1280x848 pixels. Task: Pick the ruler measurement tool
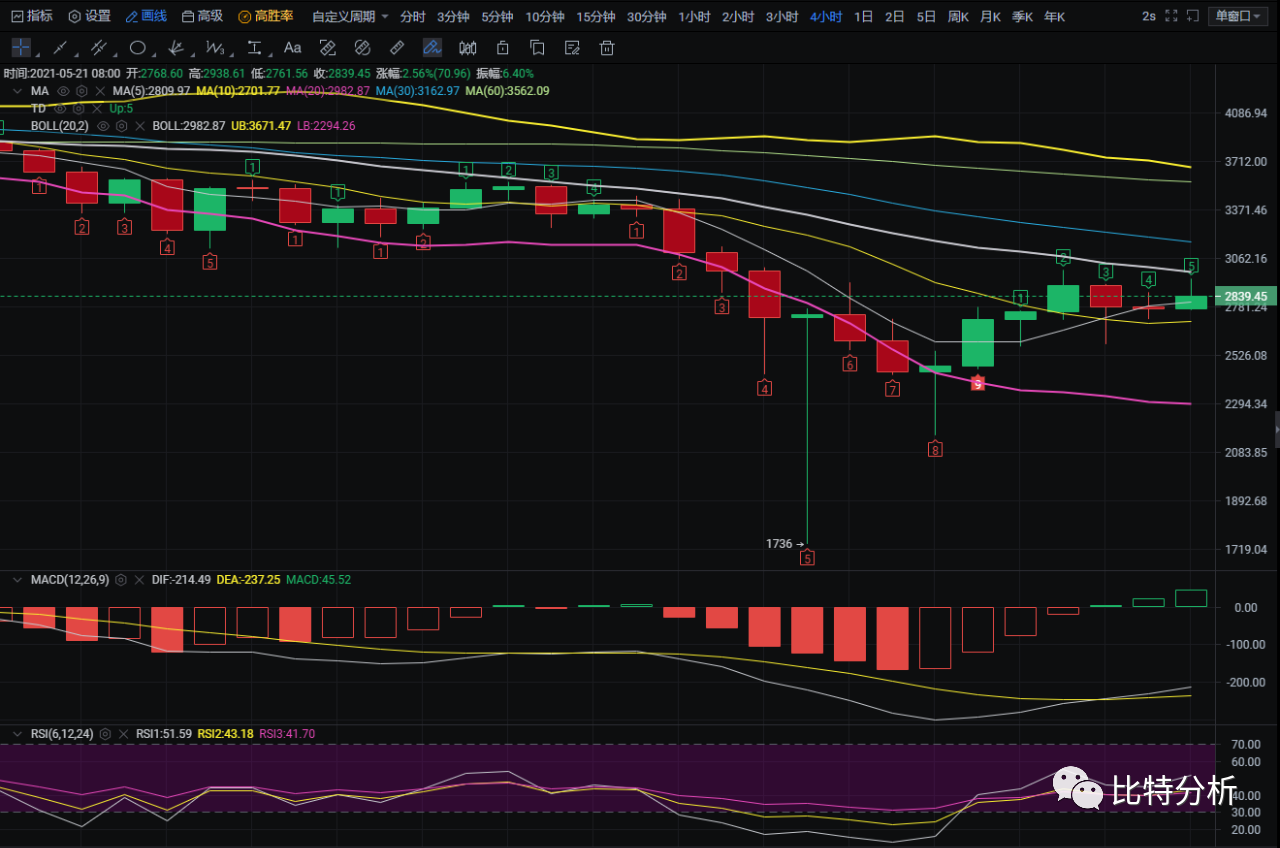[397, 47]
